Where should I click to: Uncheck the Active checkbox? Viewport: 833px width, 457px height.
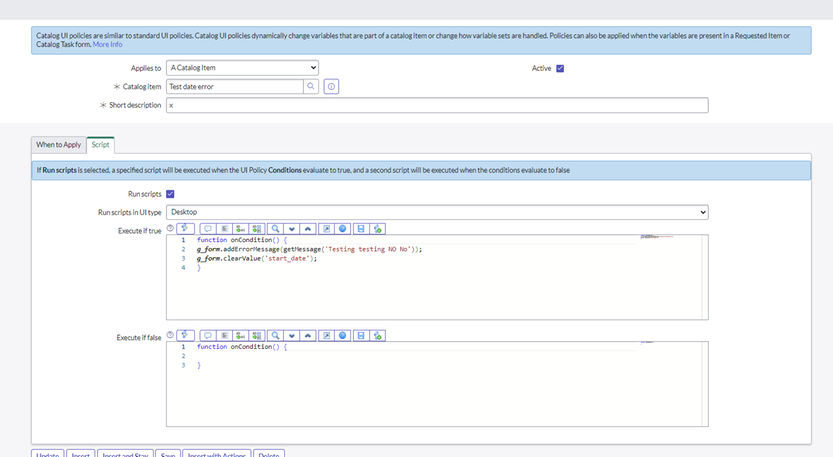[x=560, y=69]
